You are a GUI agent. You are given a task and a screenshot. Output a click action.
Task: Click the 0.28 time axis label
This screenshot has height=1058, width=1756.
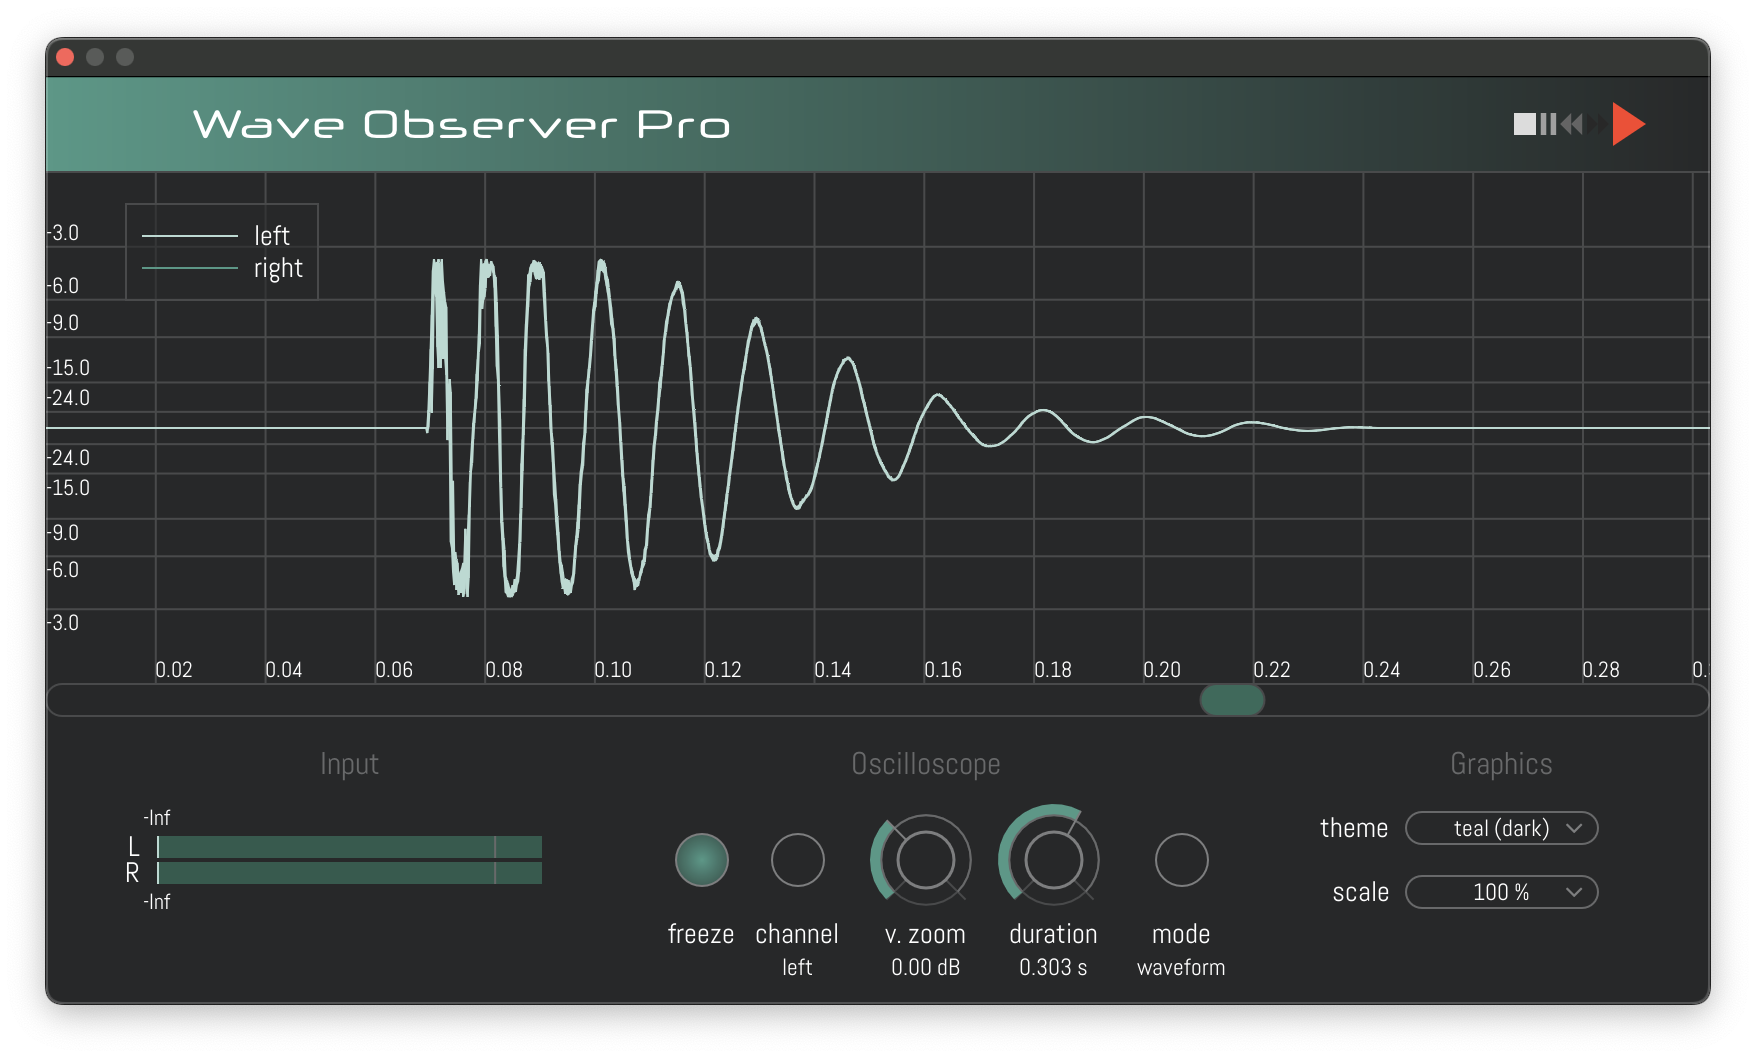click(1601, 670)
